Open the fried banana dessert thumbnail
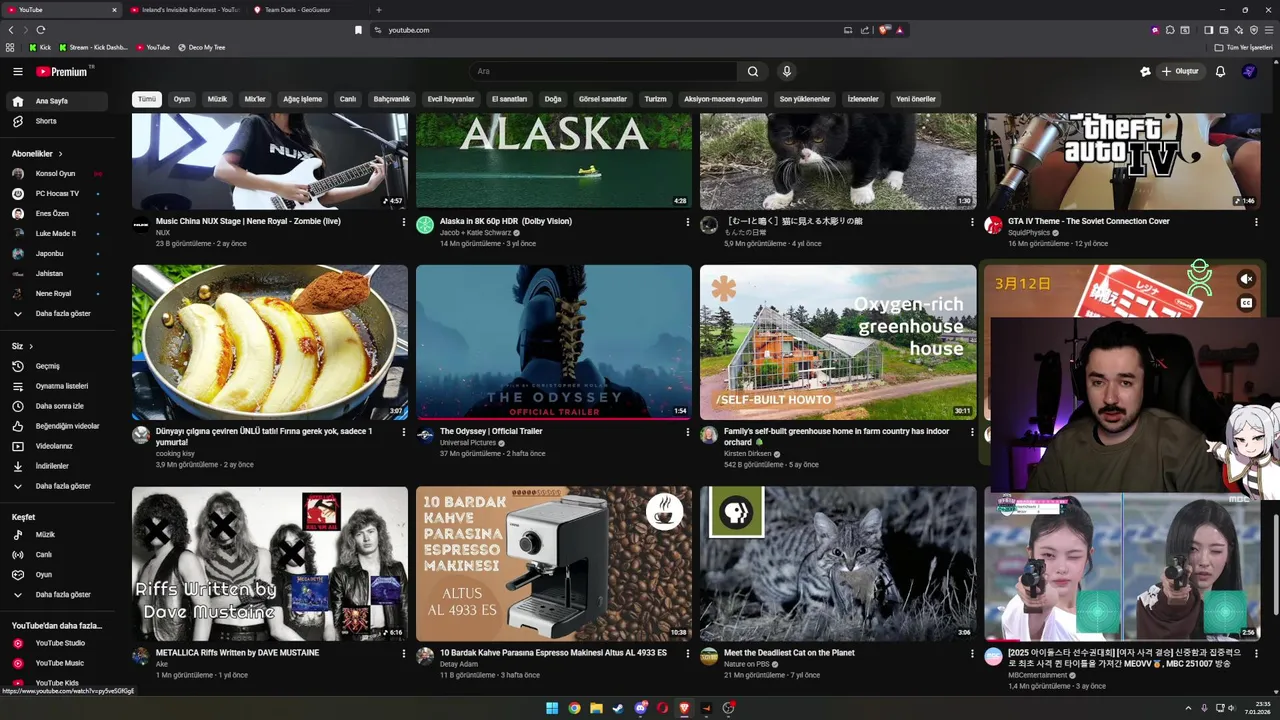The width and height of the screenshot is (1280, 720). [270, 342]
